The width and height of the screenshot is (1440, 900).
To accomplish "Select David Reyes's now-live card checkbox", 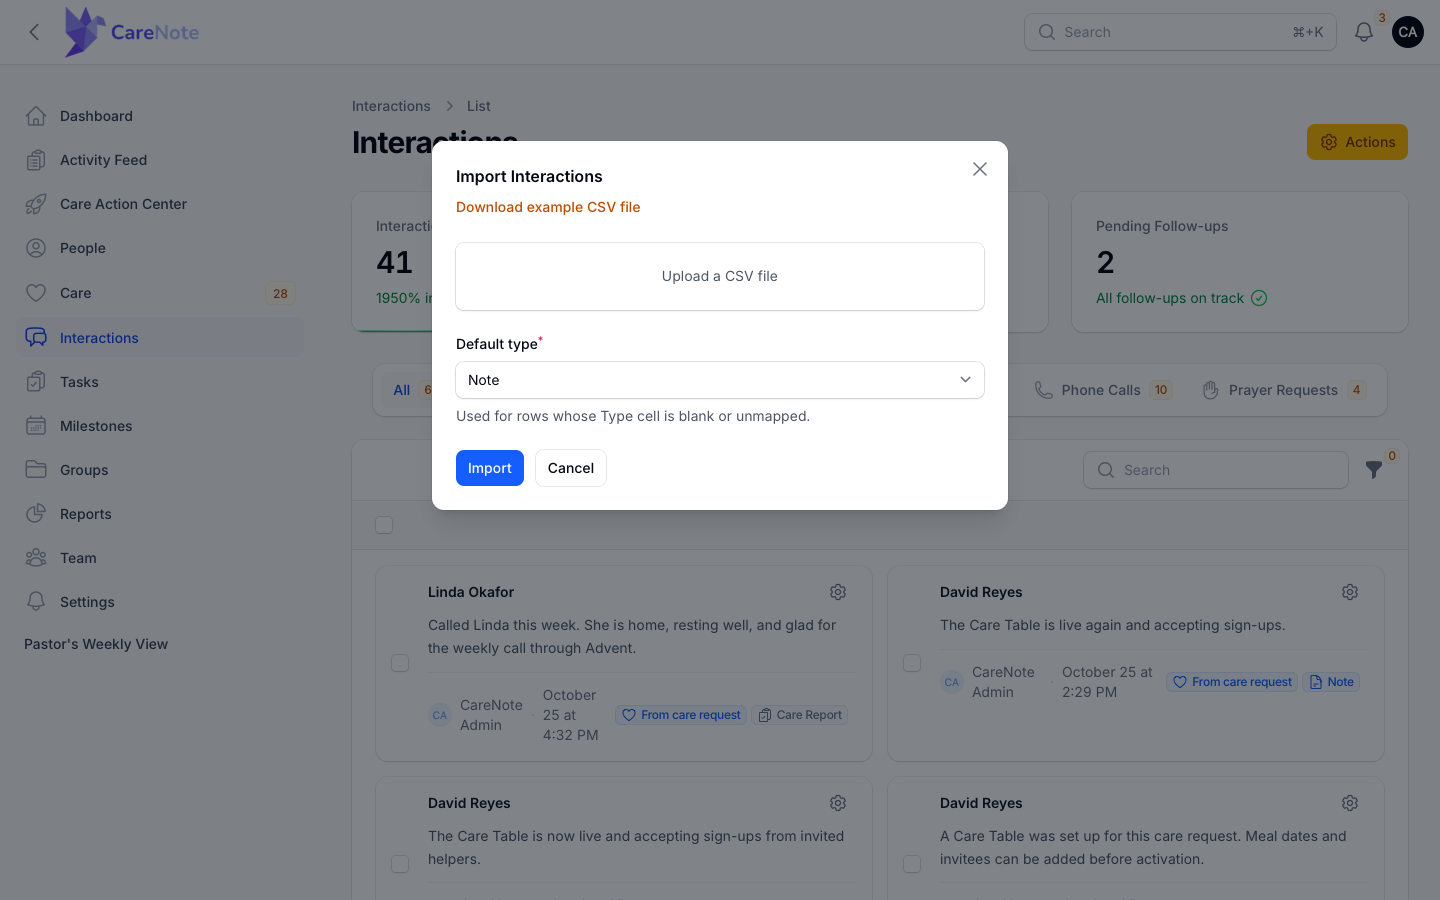I will click(x=400, y=864).
